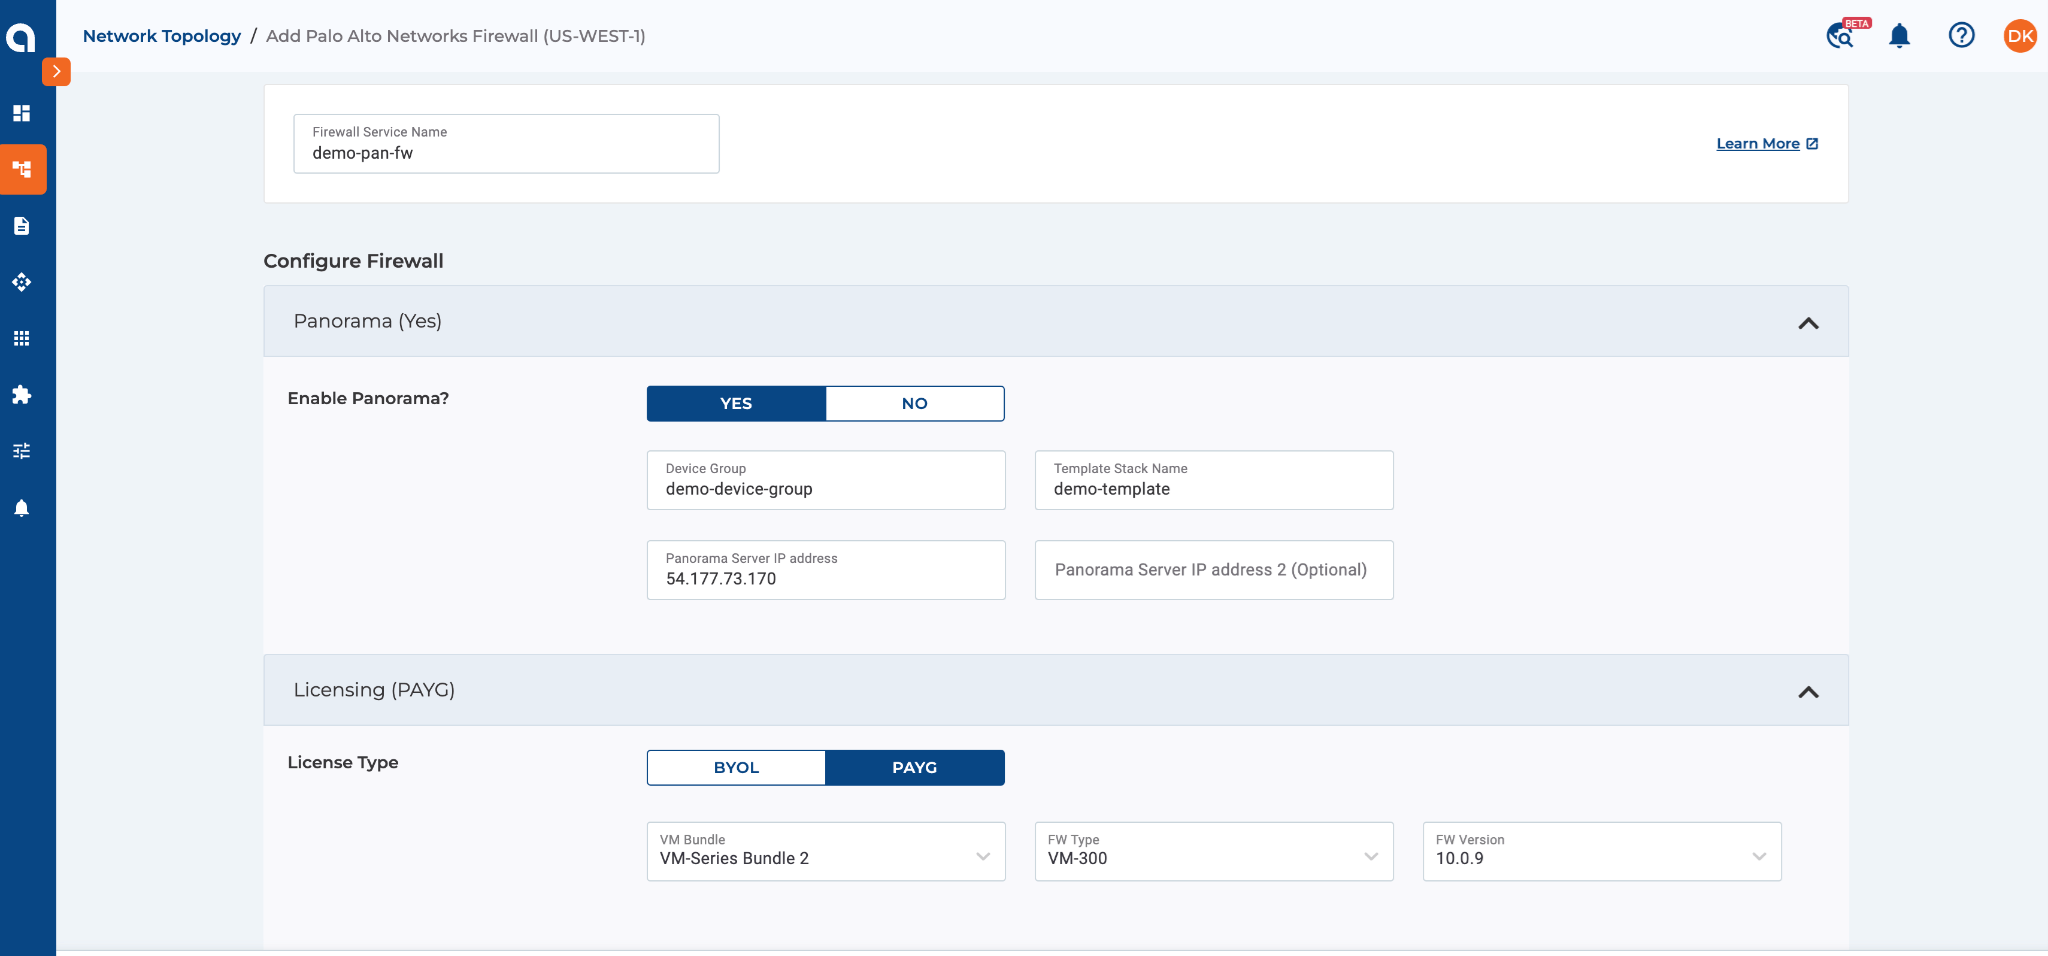This screenshot has width=2048, height=956.
Task: Open the Dashboard grid icon in sidebar
Action: coord(21,113)
